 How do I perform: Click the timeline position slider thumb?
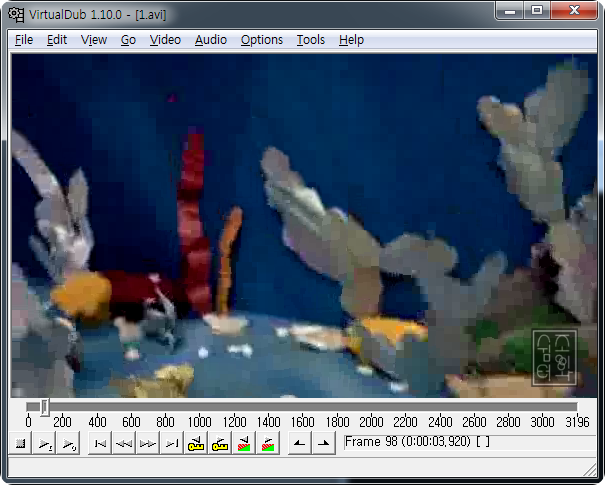click(45, 407)
